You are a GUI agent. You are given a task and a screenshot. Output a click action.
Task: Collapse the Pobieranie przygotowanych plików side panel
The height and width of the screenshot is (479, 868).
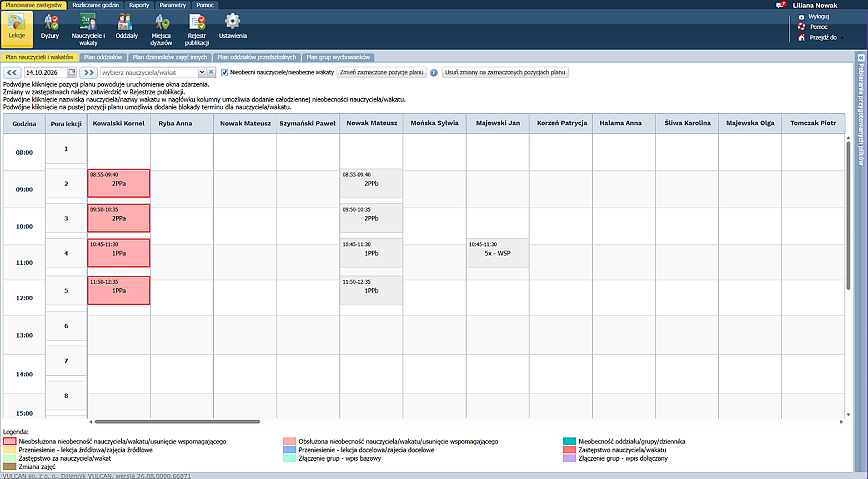point(861,57)
